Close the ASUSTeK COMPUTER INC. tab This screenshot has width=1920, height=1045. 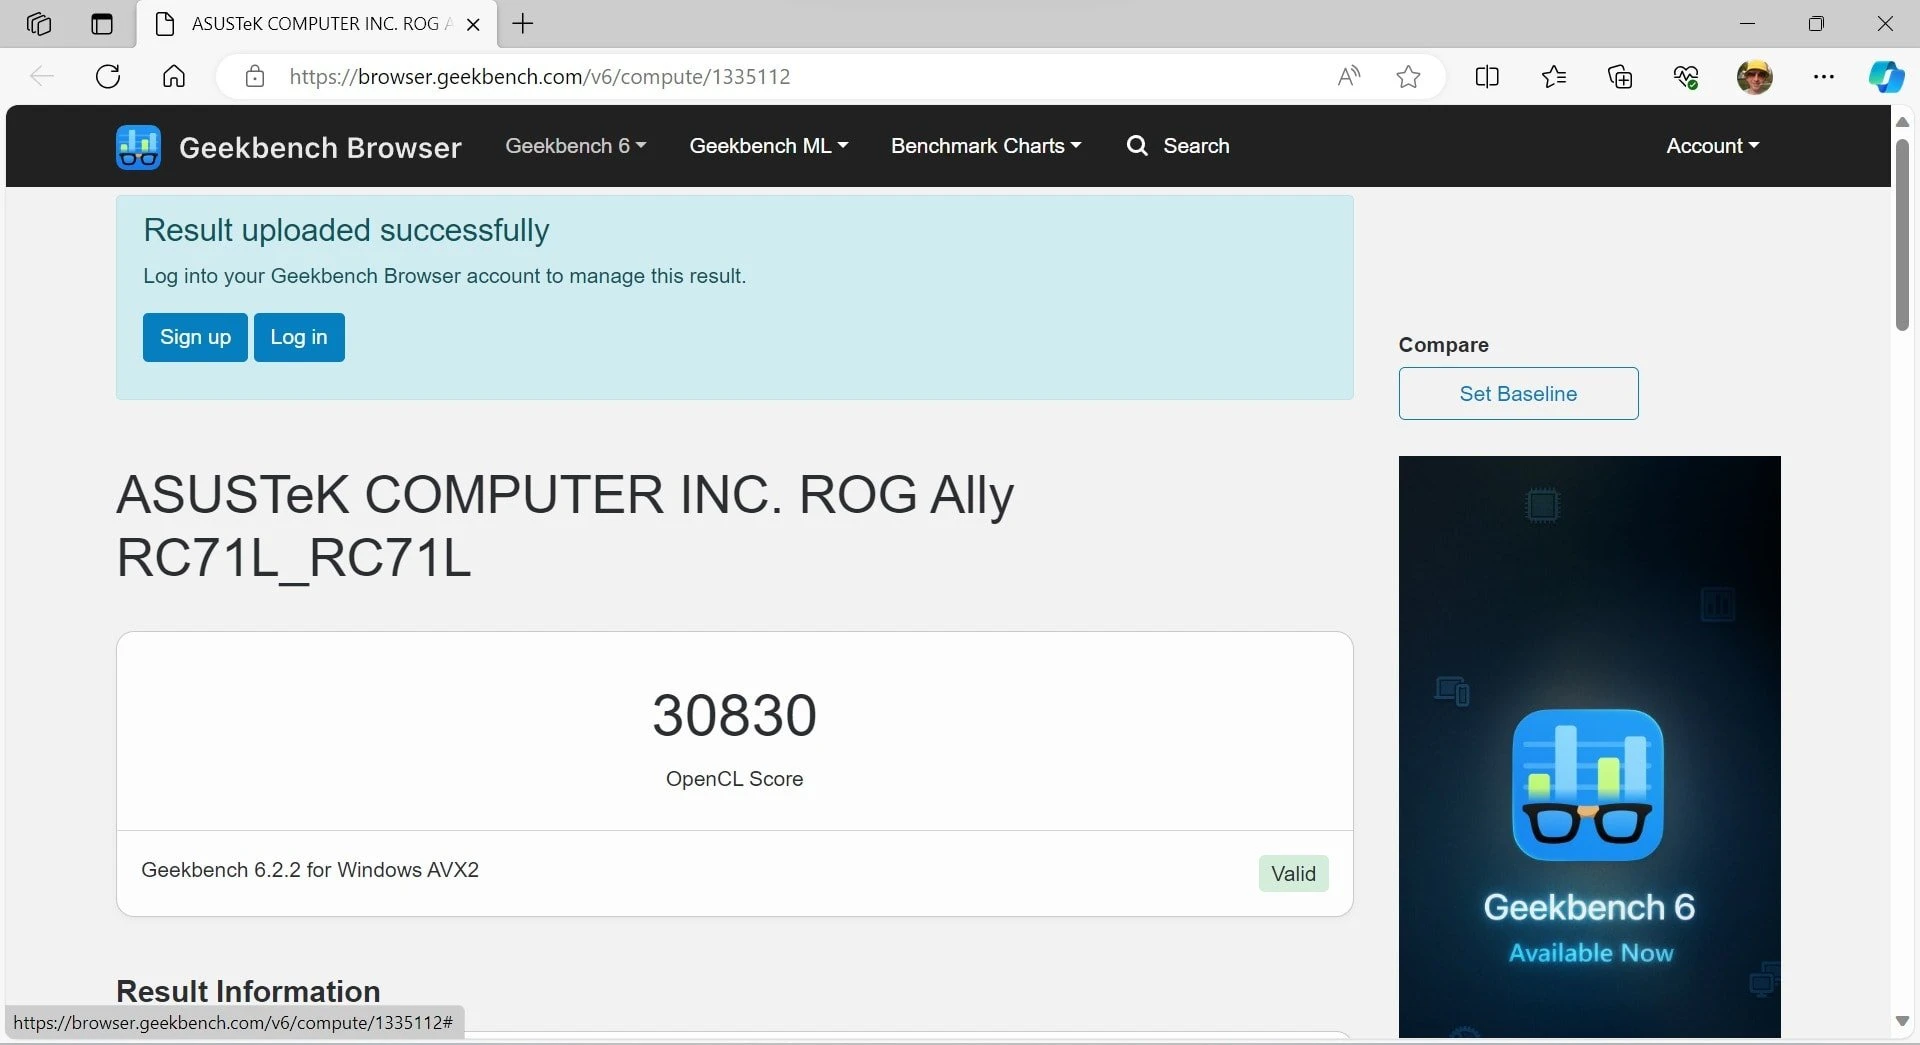[473, 24]
